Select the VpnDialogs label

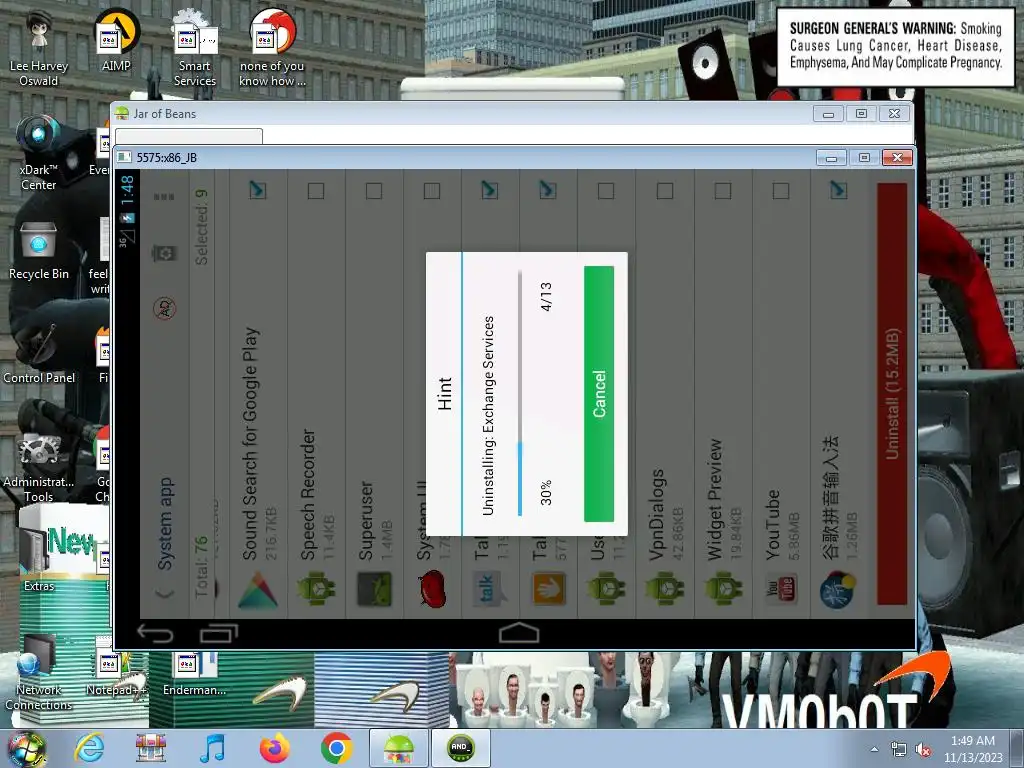tap(657, 515)
